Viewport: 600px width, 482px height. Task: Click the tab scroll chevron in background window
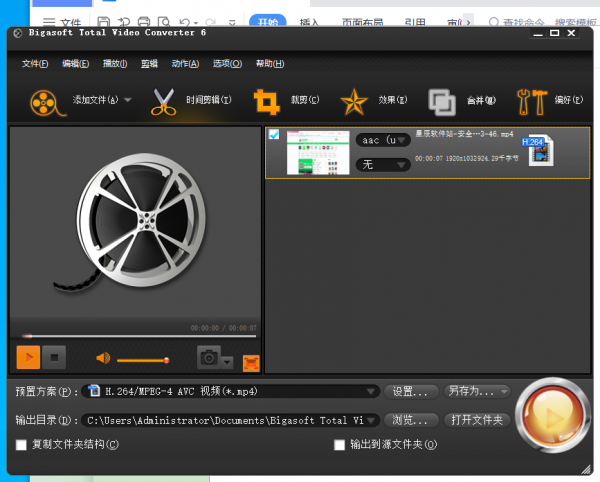pos(468,22)
